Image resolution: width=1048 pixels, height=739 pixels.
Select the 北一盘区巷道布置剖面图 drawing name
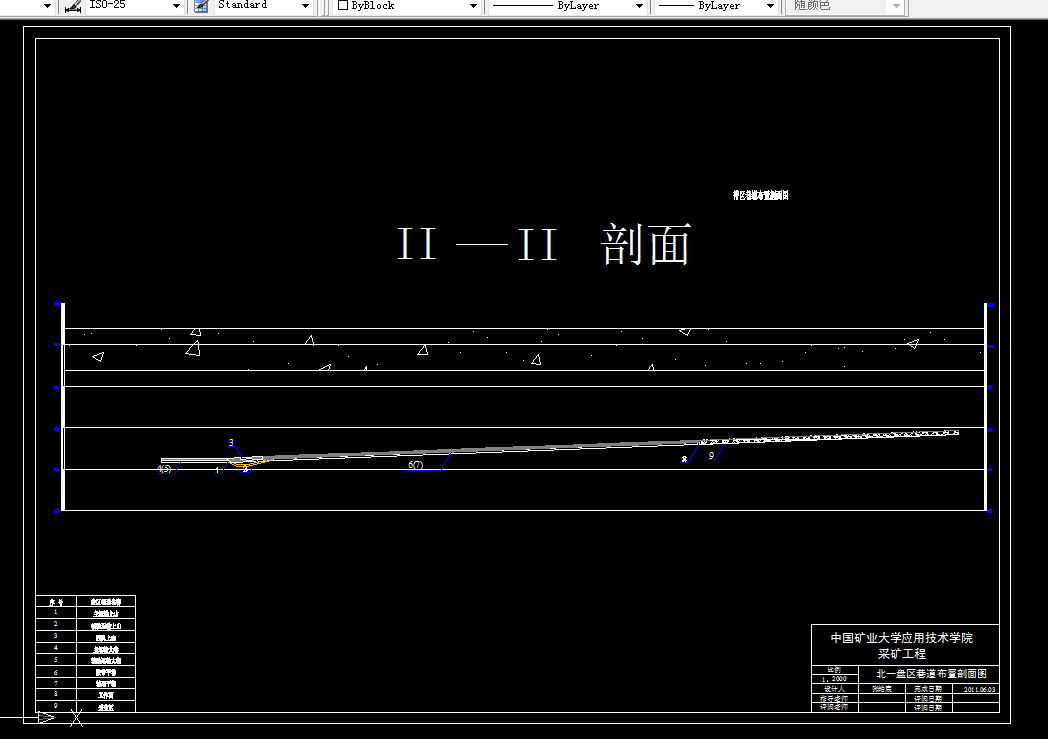click(x=931, y=674)
